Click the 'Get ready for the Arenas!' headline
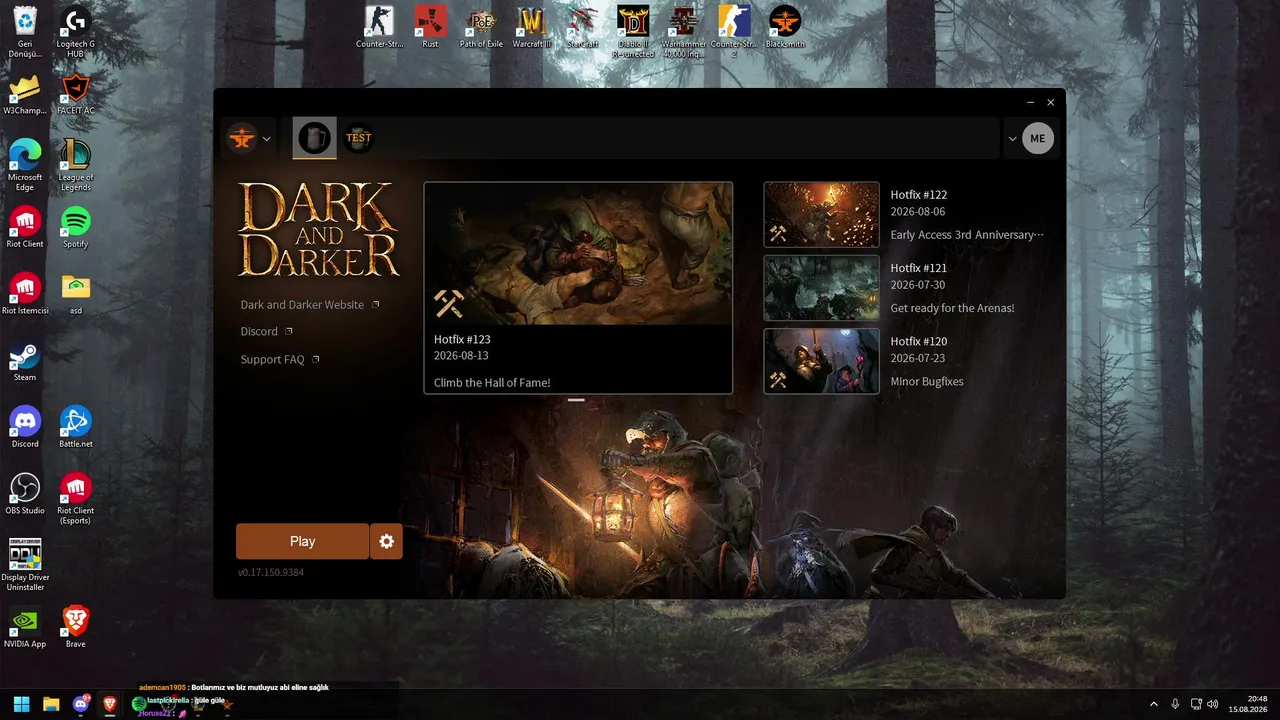The image size is (1280, 720). (x=952, y=308)
